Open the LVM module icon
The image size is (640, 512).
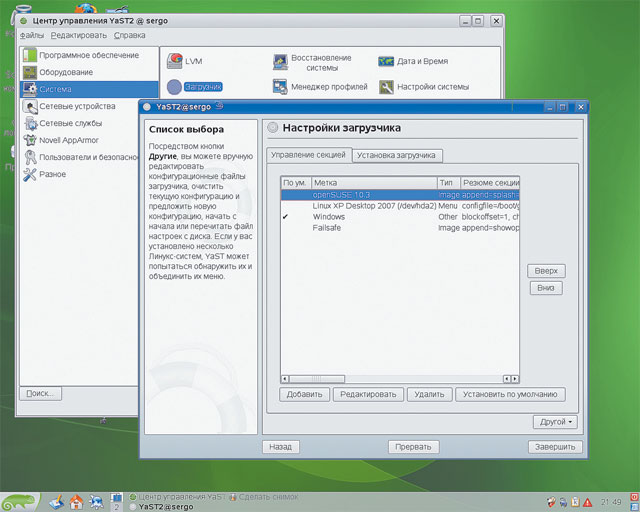(174, 61)
